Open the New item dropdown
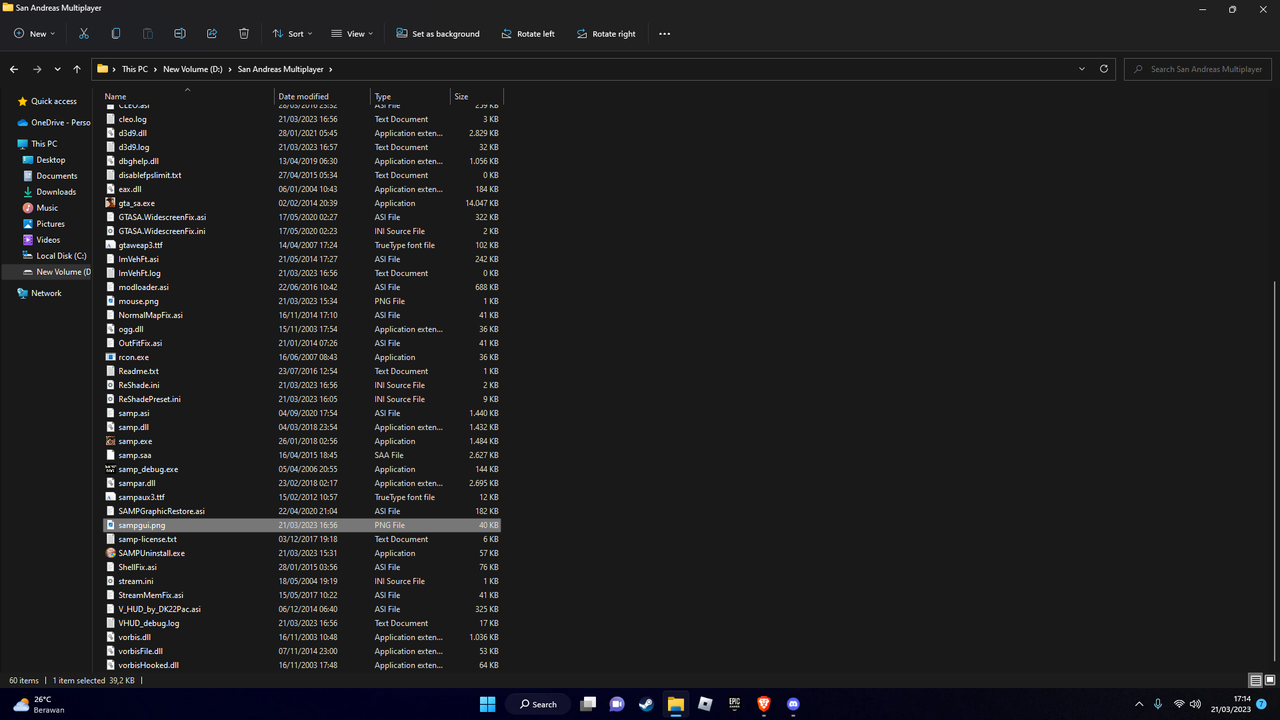 pos(34,33)
